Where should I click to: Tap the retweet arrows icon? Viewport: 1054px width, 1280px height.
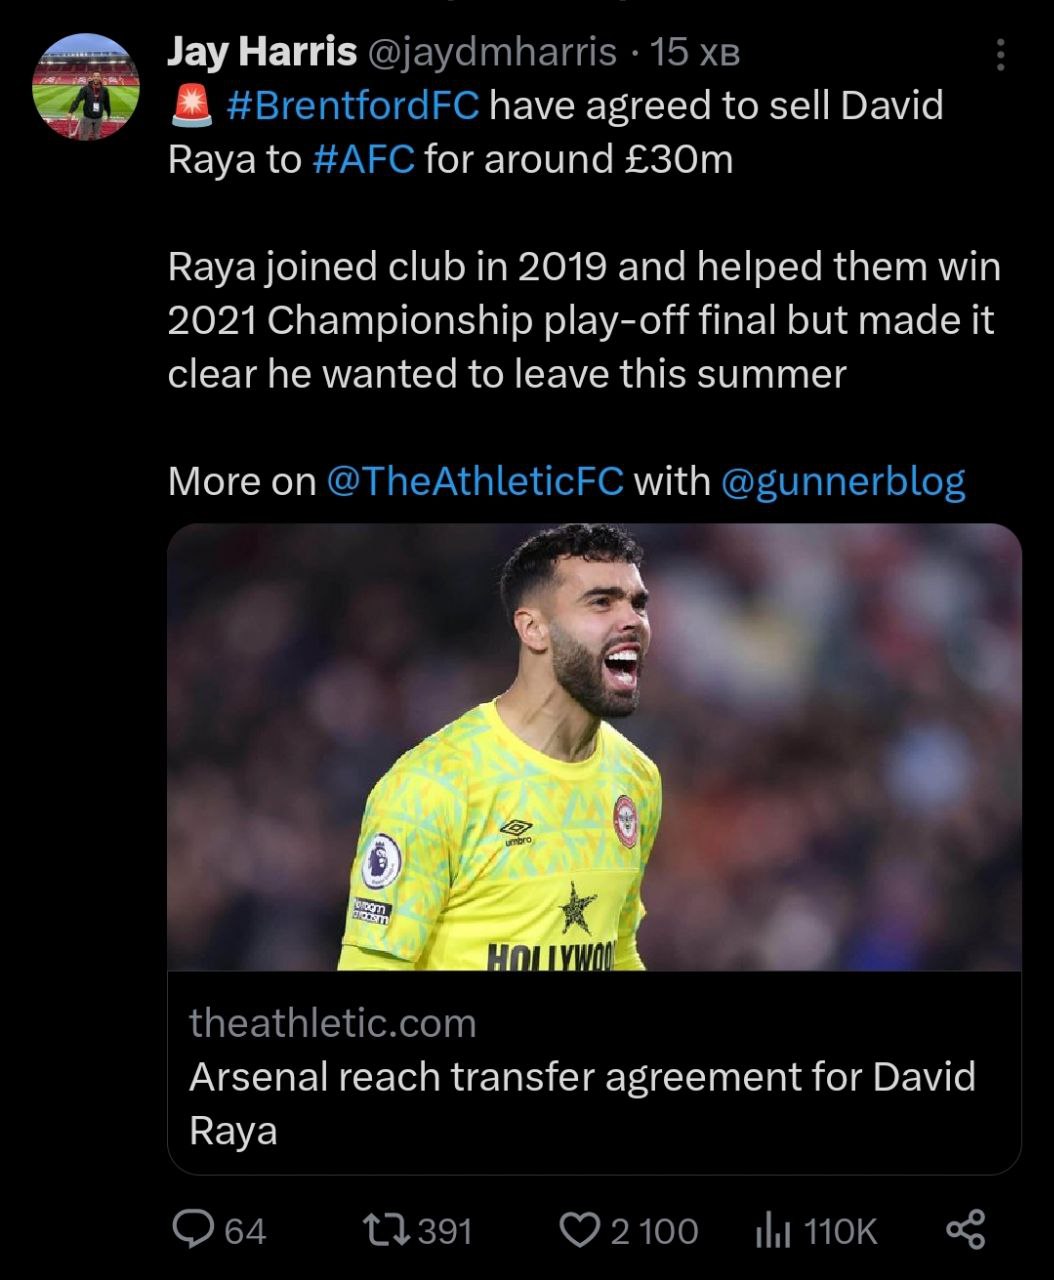click(x=386, y=1229)
